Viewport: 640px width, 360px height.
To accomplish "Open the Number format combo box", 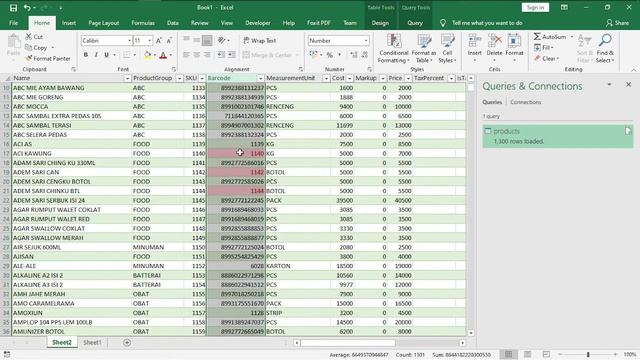I will point(338,40).
